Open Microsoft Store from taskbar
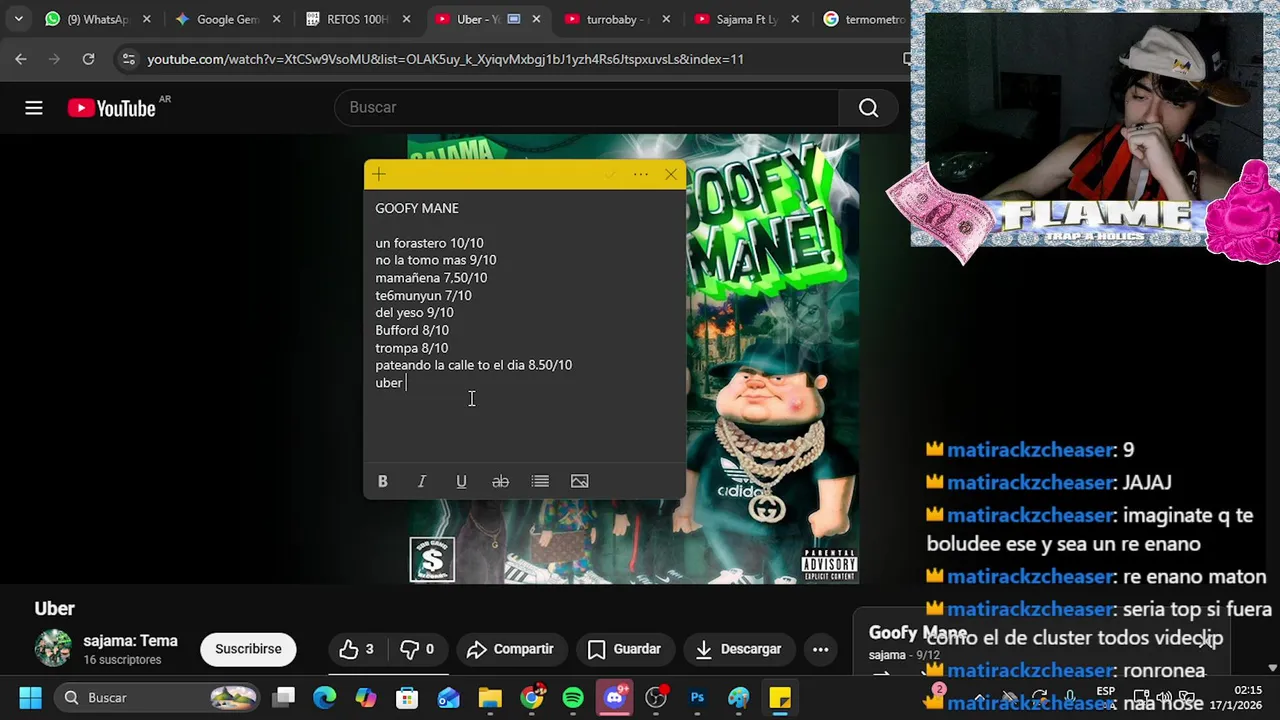 pos(407,697)
